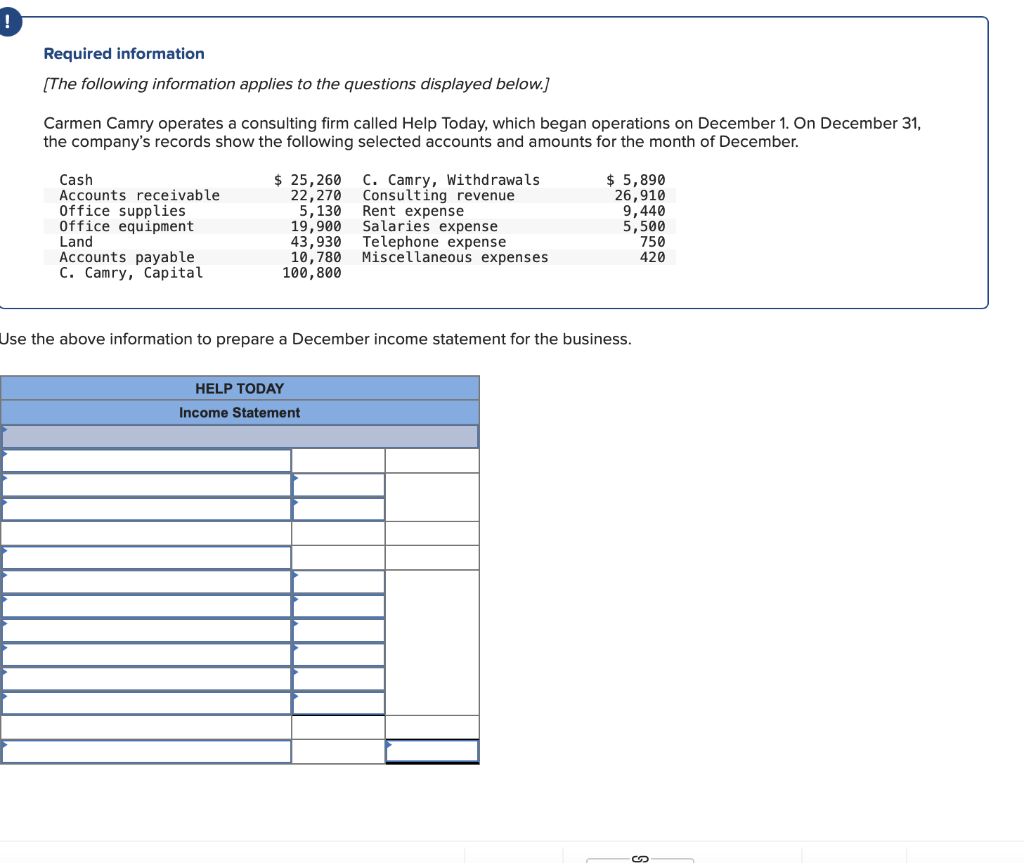Click the 'Accounts receivable' label
1024x863 pixels.
(139, 195)
